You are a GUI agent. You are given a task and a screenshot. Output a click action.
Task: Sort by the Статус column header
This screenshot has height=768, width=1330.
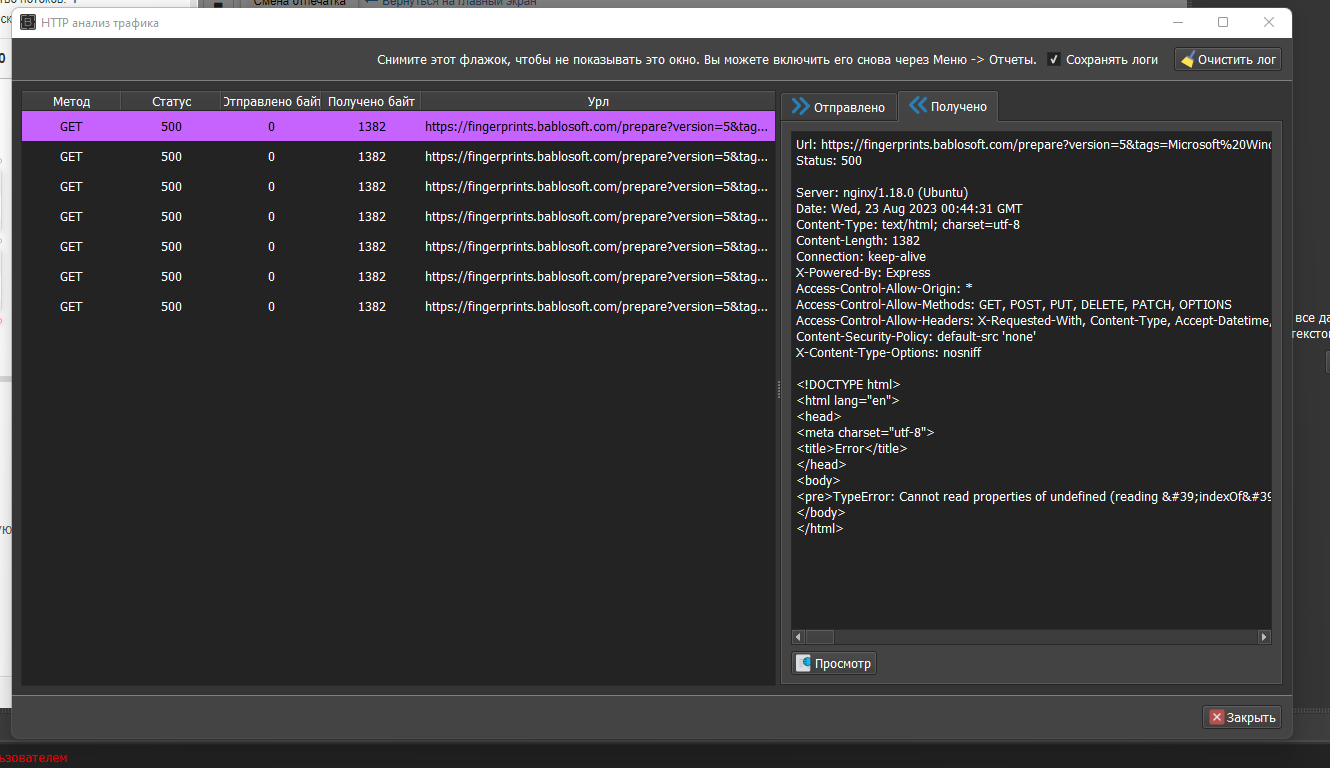171,102
